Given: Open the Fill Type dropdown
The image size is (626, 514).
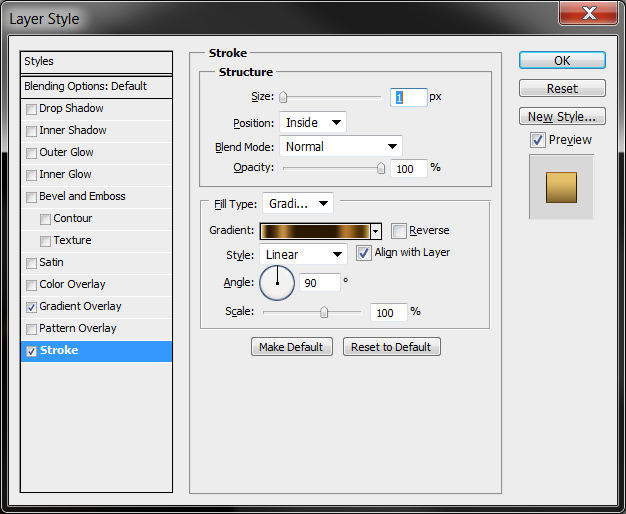Looking at the screenshot, I should 298,204.
